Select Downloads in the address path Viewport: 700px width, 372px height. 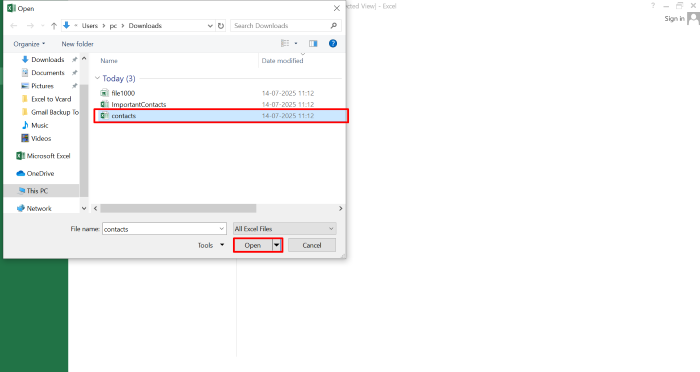tap(145, 26)
